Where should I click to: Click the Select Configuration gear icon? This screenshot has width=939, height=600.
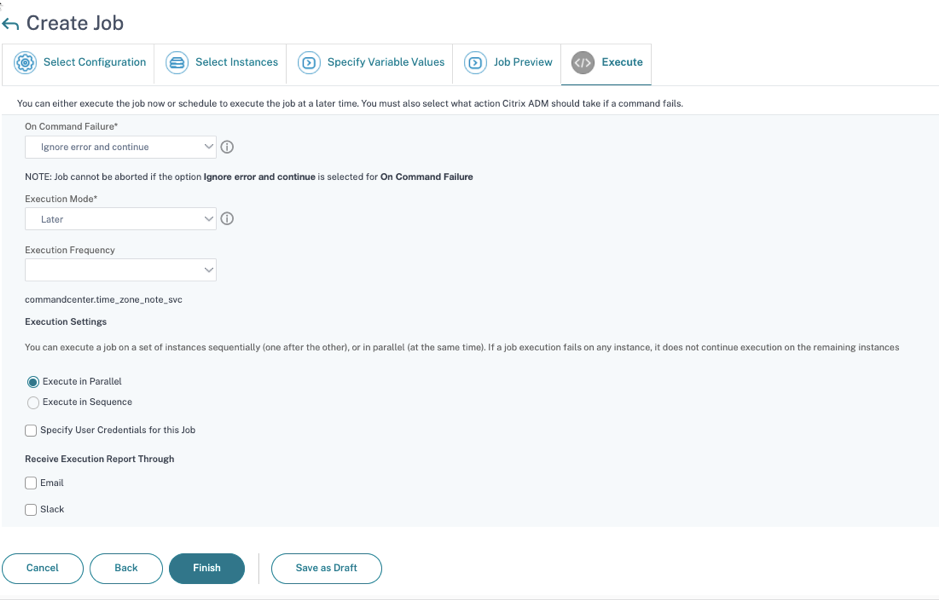click(25, 62)
